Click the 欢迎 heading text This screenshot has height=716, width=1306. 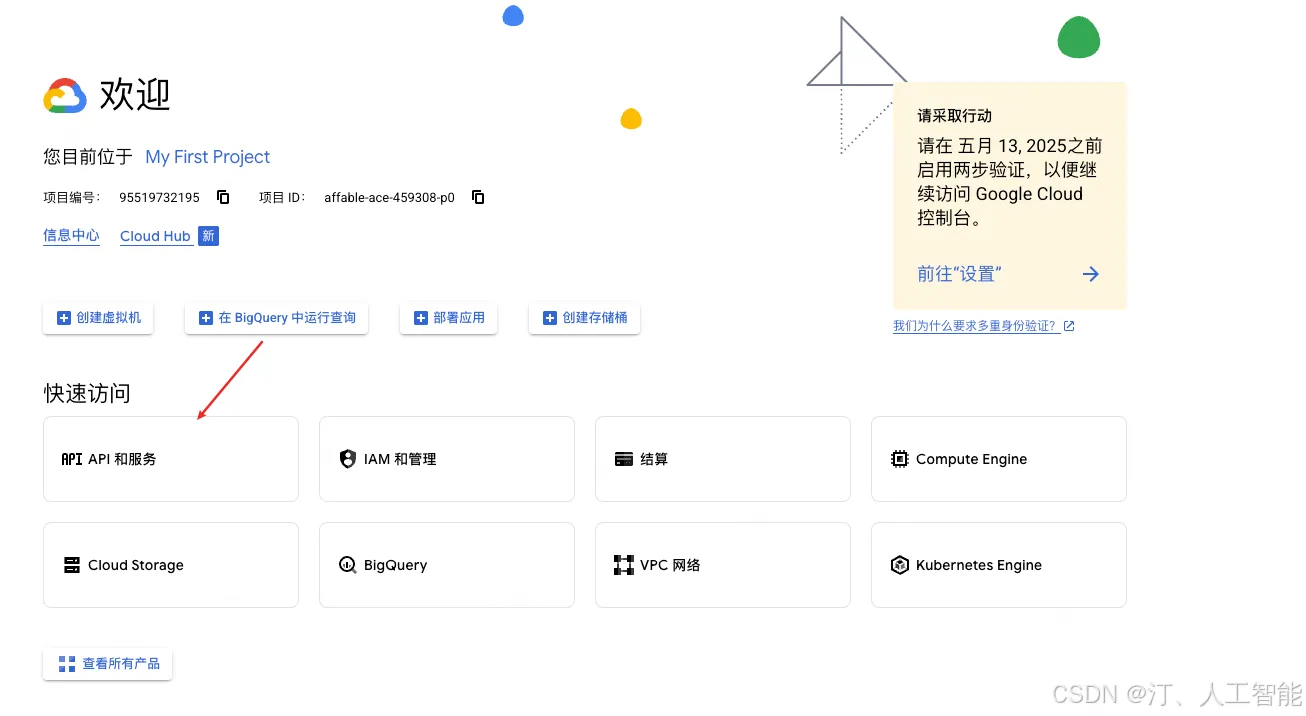135,96
